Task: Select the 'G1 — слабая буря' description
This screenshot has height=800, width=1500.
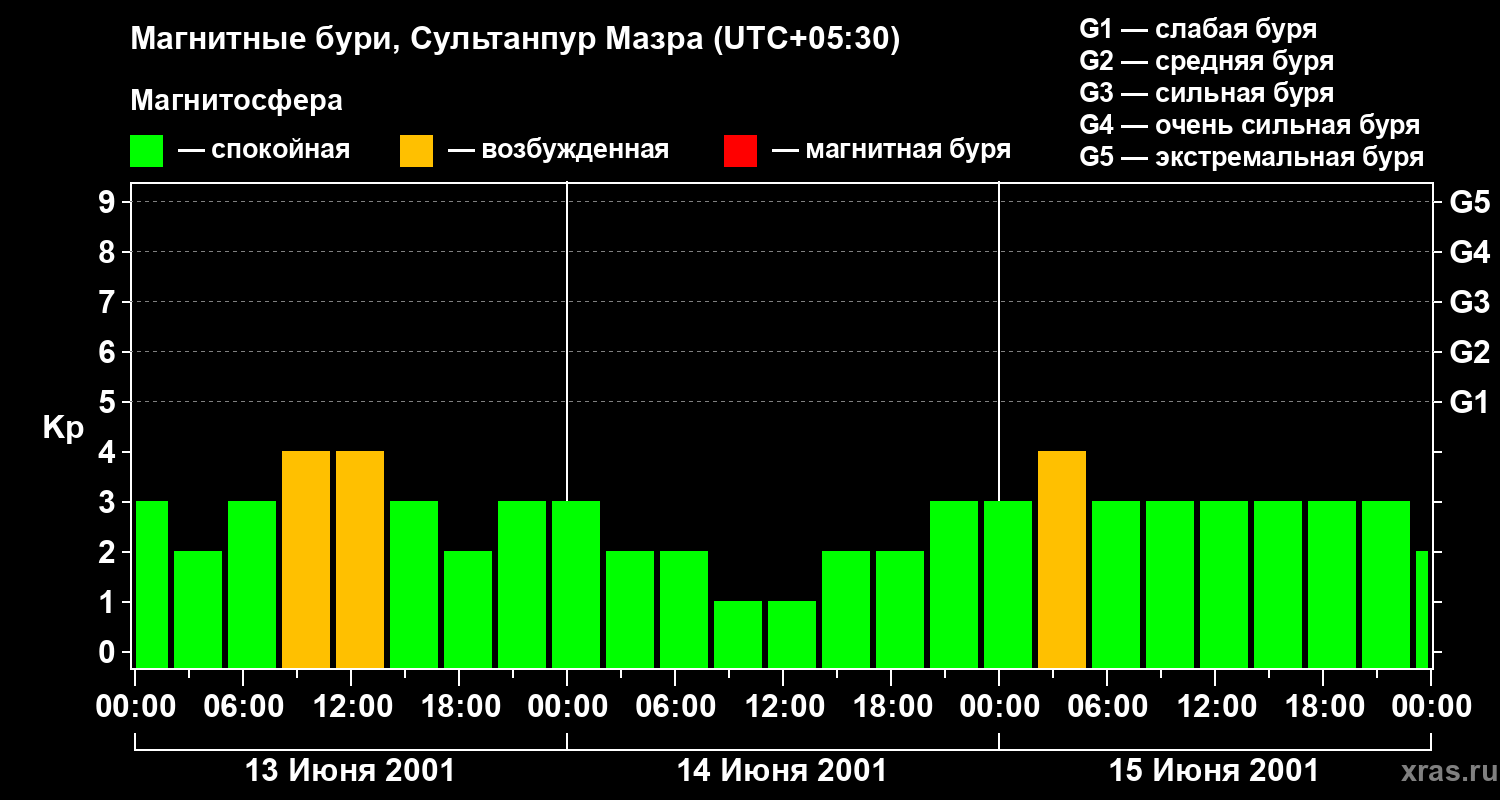Action: point(1198,28)
